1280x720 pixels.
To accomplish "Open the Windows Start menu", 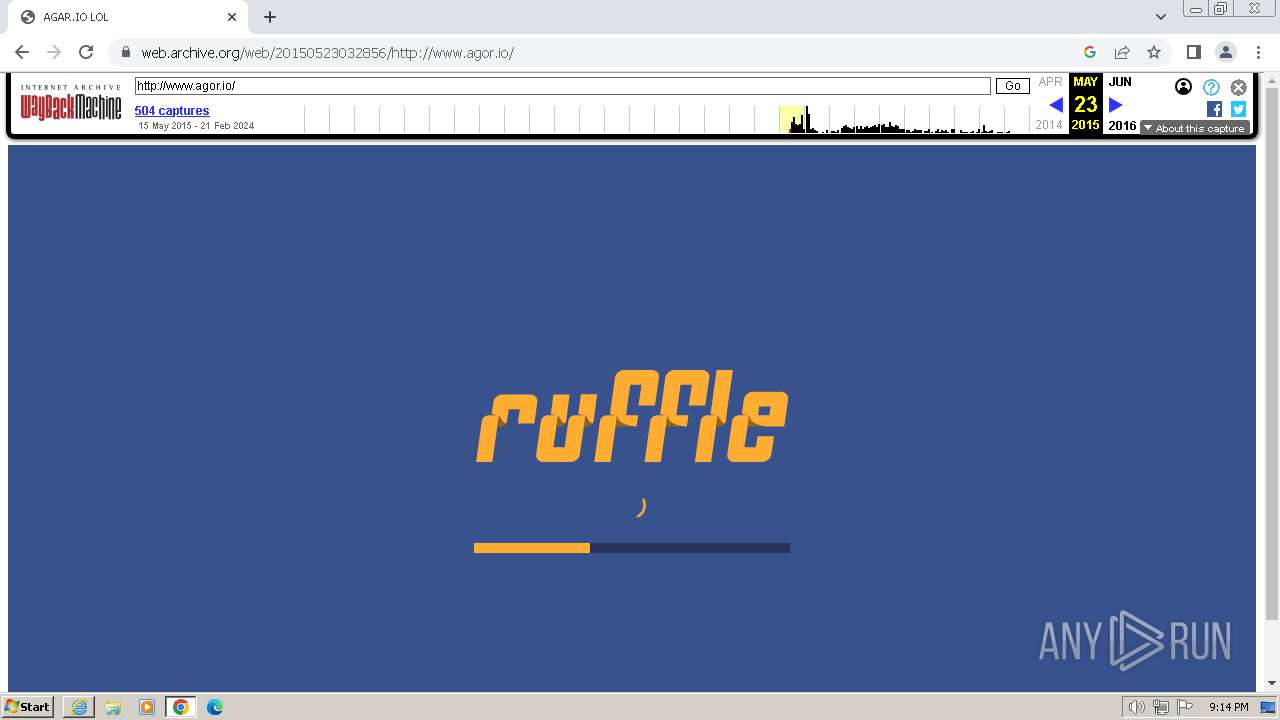I will (27, 707).
